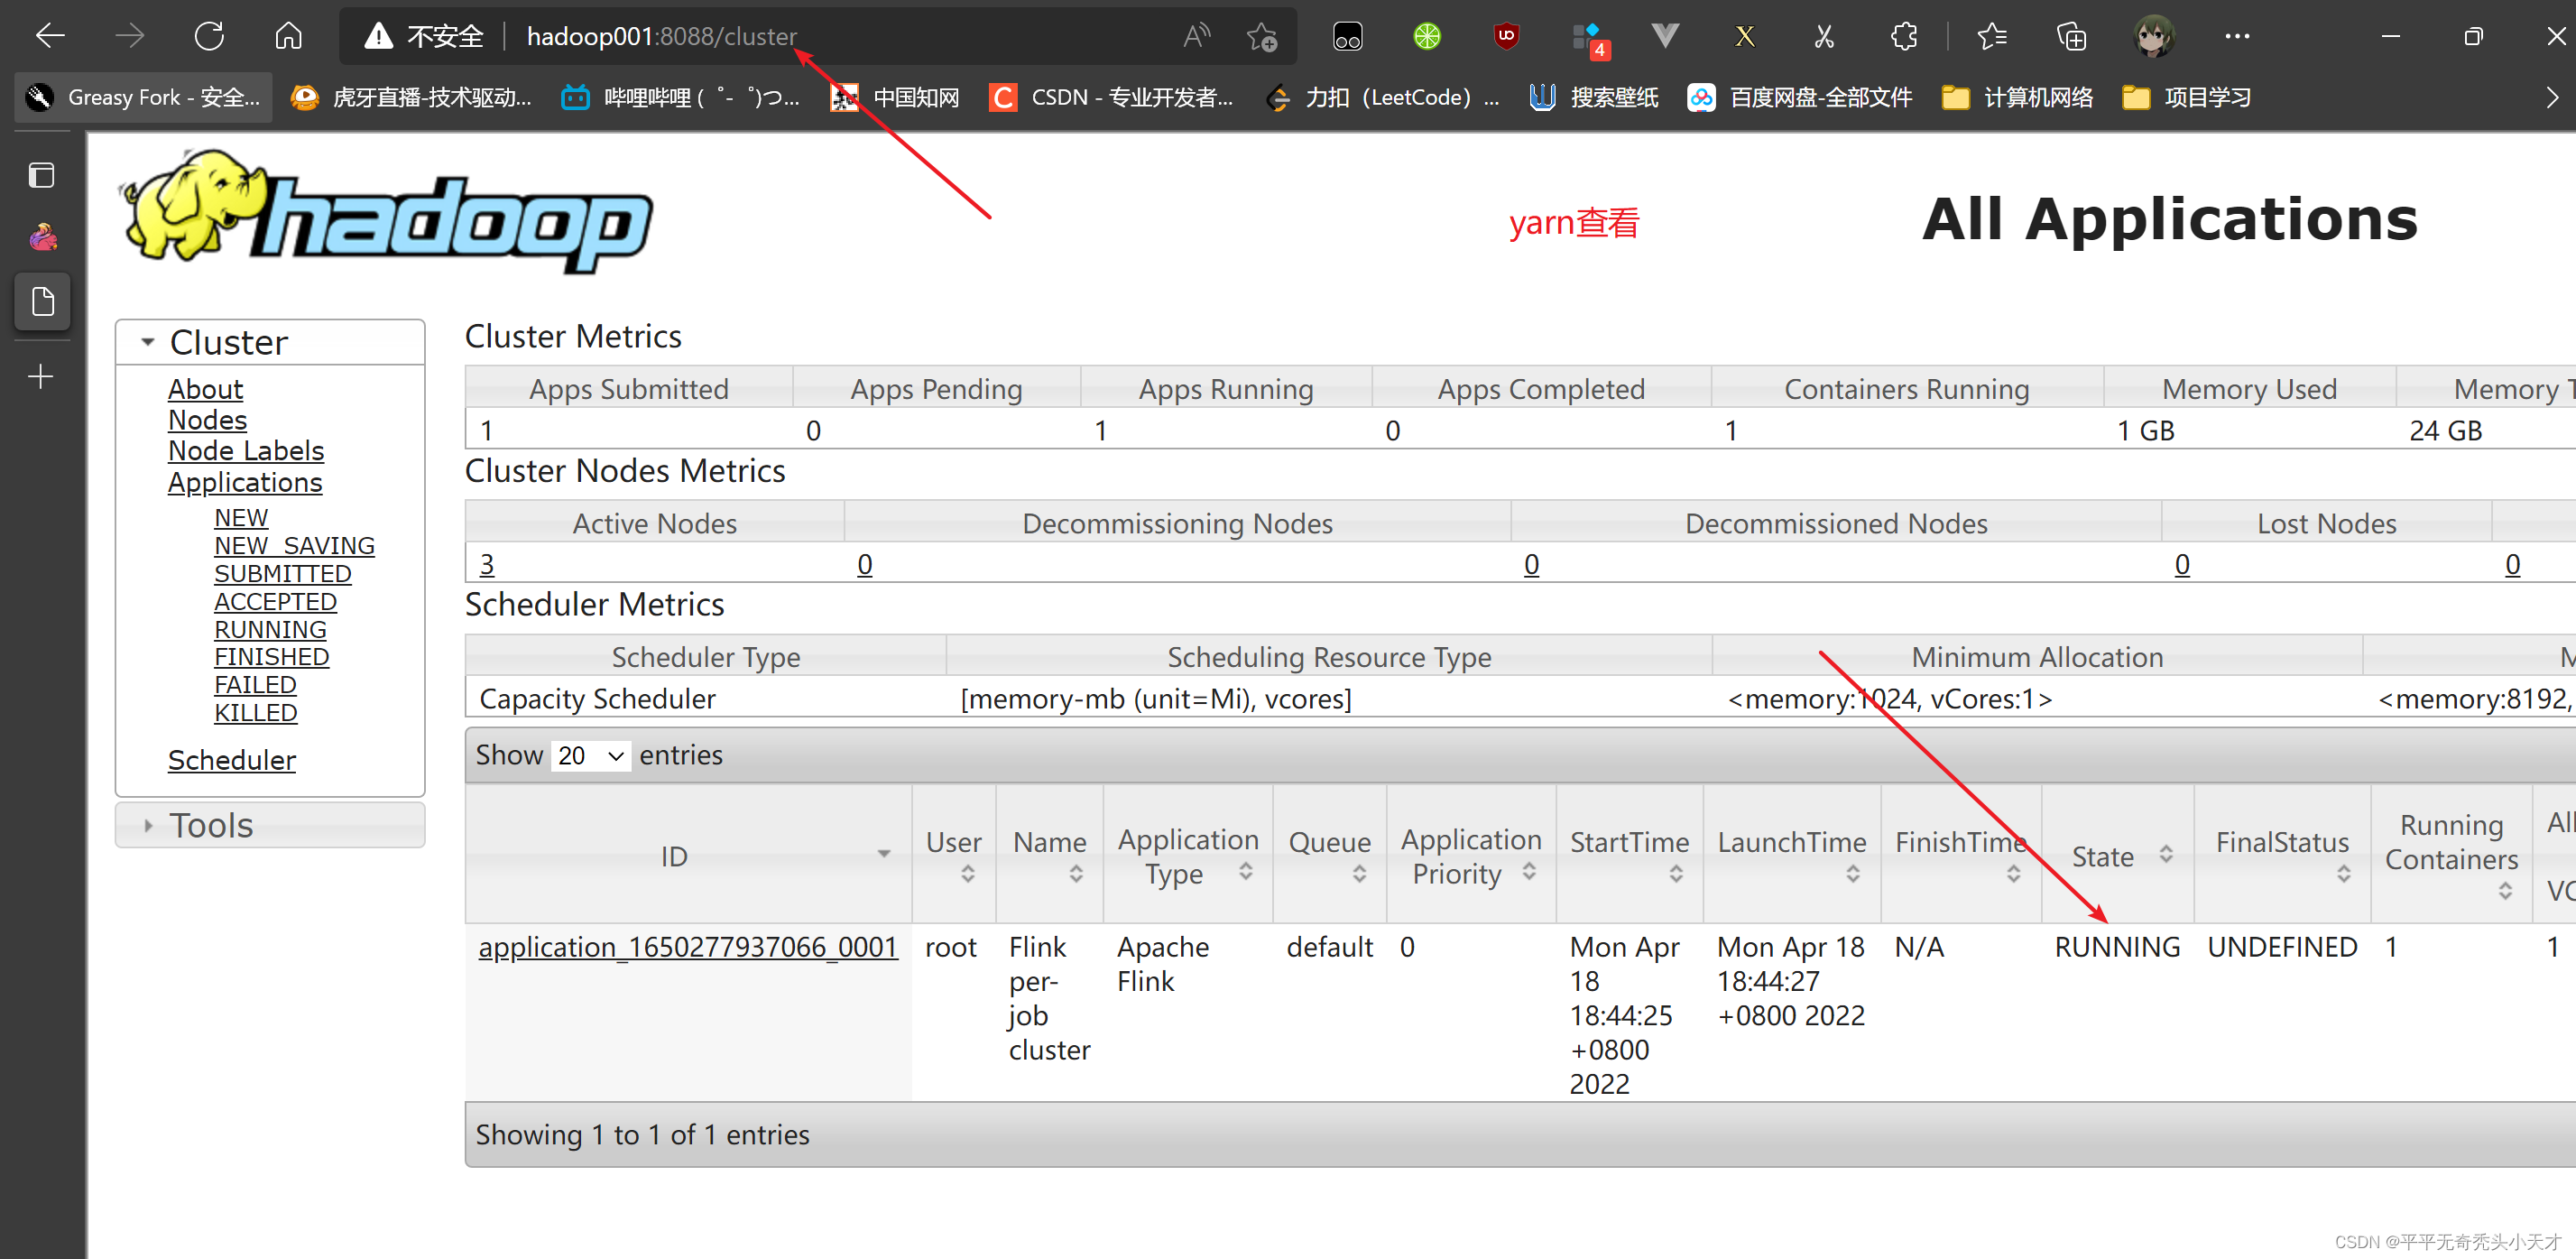This screenshot has width=2576, height=1259.
Task: Toggle the add-to-favorites star in address bar
Action: [1262, 36]
